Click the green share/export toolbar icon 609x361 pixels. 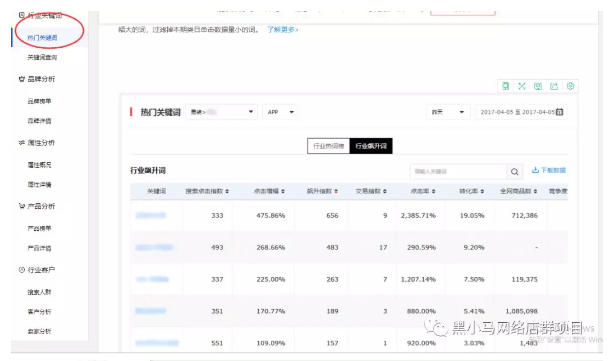(554, 86)
